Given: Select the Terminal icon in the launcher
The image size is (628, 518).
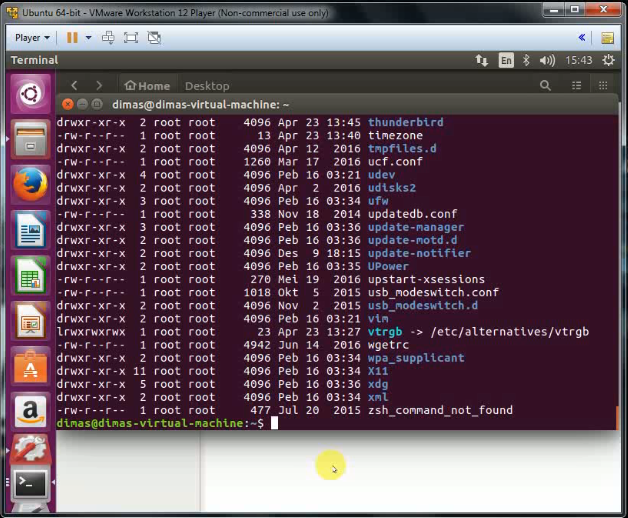Looking at the screenshot, I should pos(31,483).
